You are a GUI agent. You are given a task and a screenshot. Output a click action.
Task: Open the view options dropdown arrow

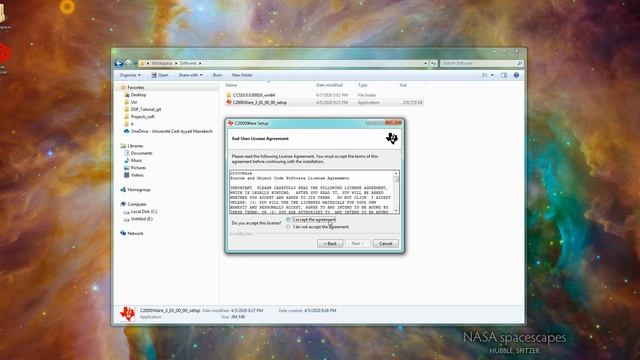pyautogui.click(x=492, y=75)
